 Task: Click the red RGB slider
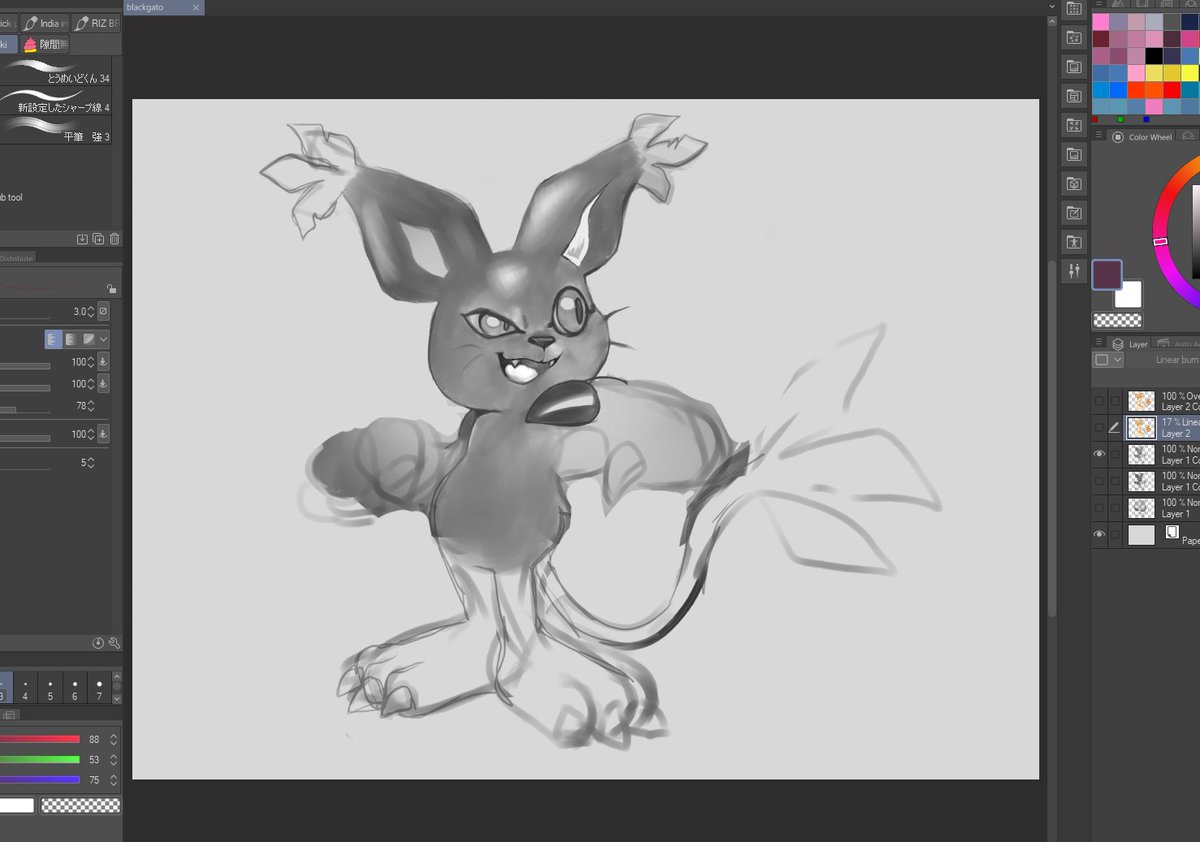point(40,739)
